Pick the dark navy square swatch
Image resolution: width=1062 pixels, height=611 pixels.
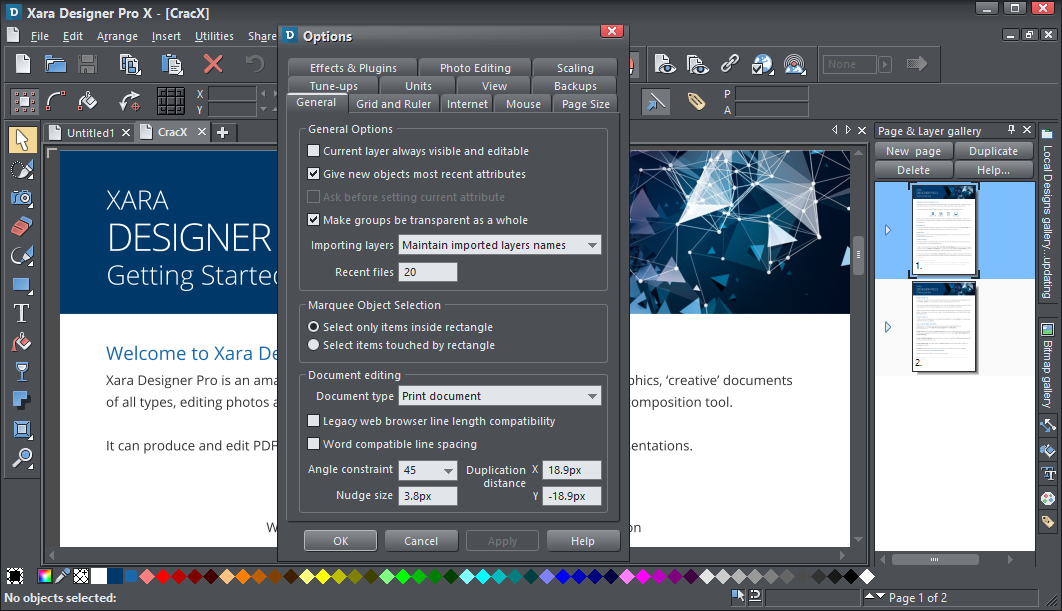tap(115, 576)
